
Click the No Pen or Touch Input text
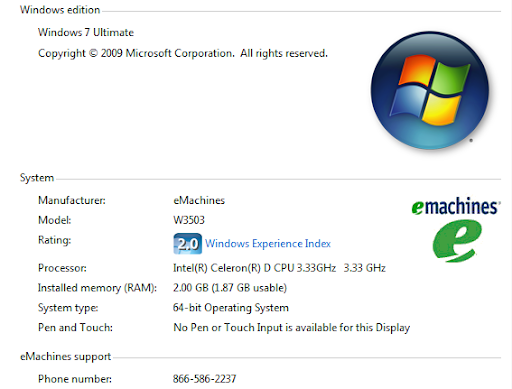point(292,328)
